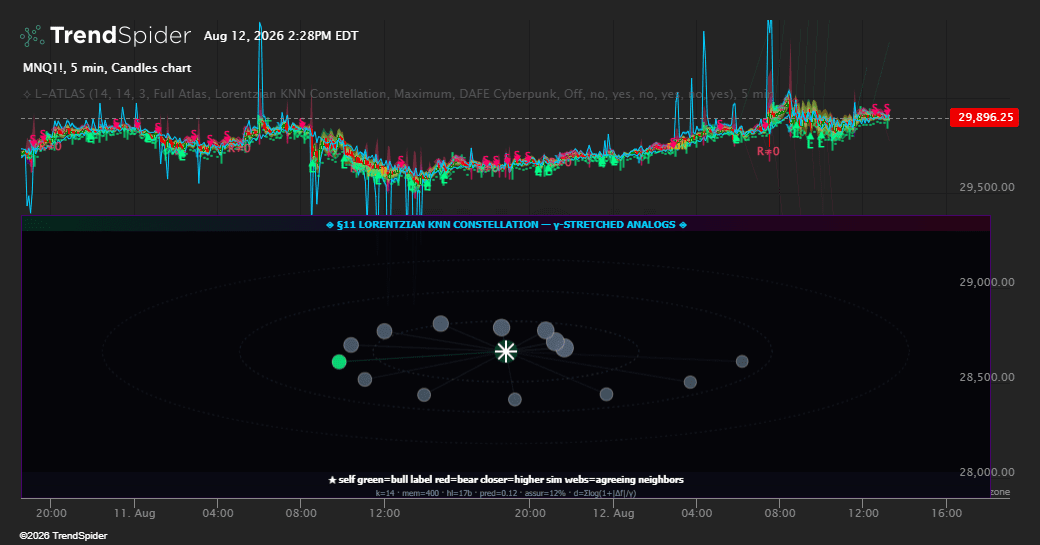Click the 29,000.00 price axis label
The height and width of the screenshot is (545, 1040).
pyautogui.click(x=986, y=282)
